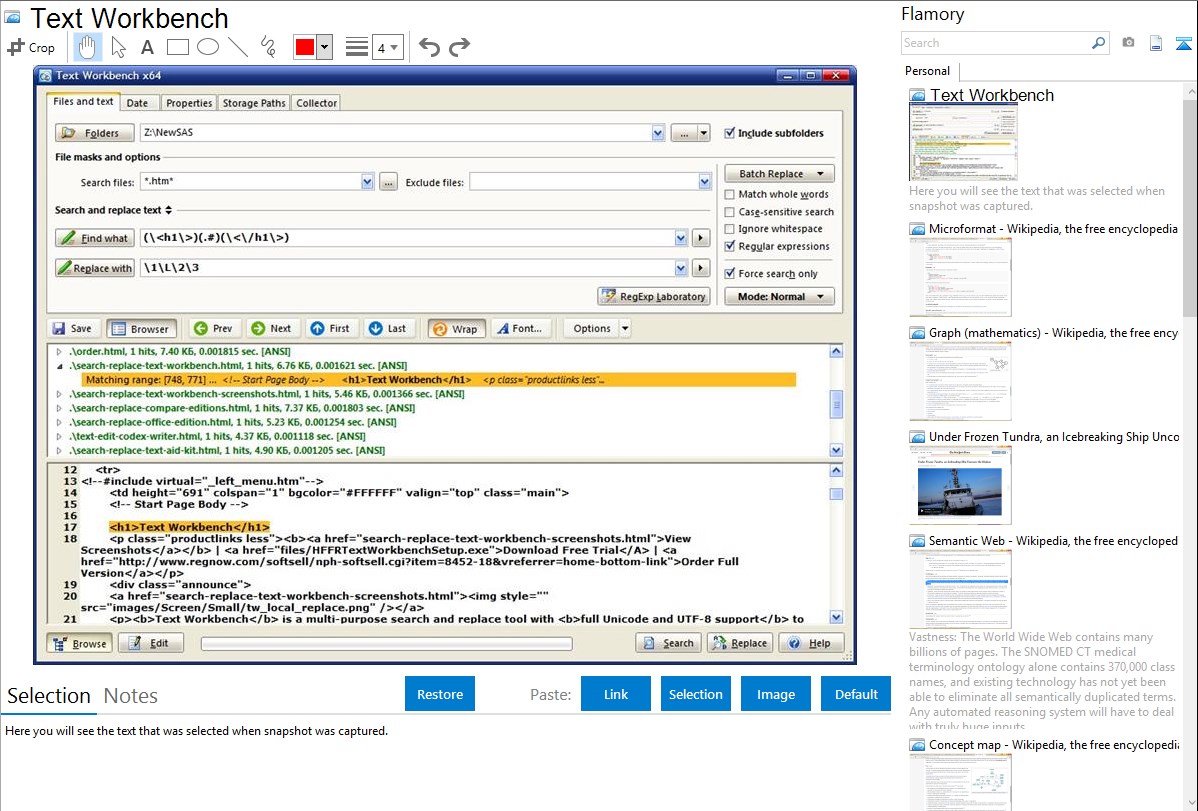Open the Find what history dropdown
This screenshot has height=811, width=1198.
pyautogui.click(x=681, y=238)
